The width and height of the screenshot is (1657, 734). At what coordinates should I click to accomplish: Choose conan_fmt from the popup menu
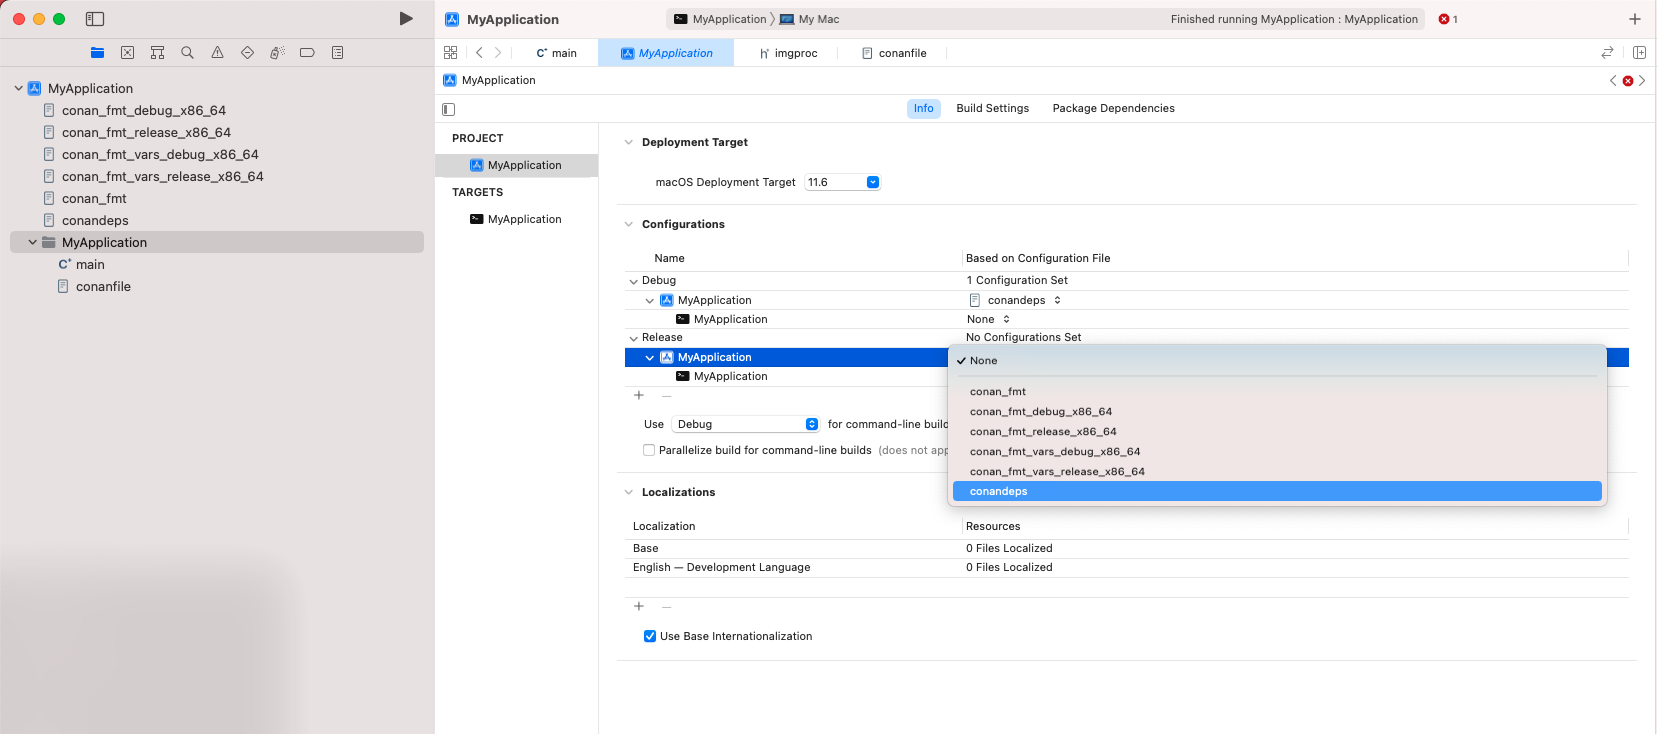click(x=1277, y=392)
